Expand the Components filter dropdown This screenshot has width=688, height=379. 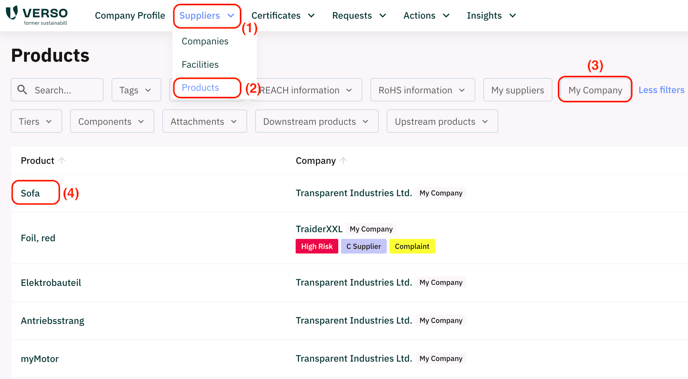[112, 122]
